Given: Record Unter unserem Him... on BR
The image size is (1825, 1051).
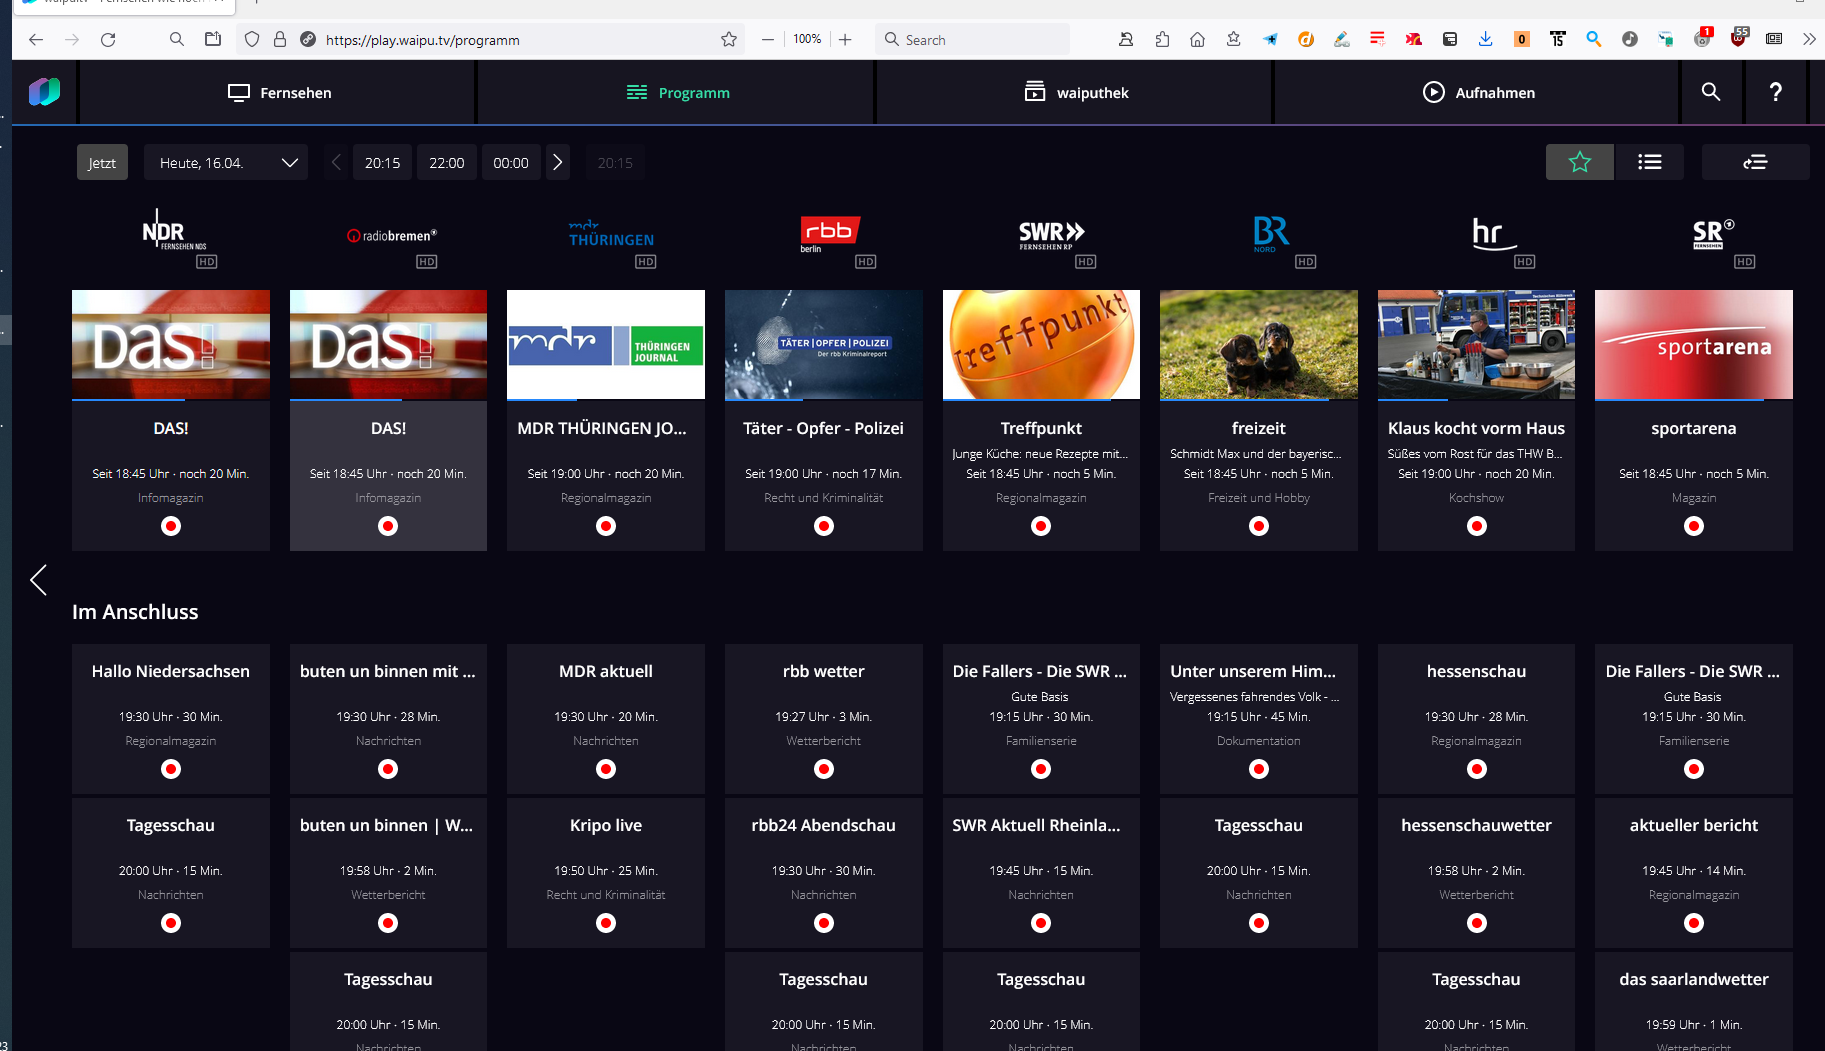Looking at the screenshot, I should click(x=1259, y=769).
